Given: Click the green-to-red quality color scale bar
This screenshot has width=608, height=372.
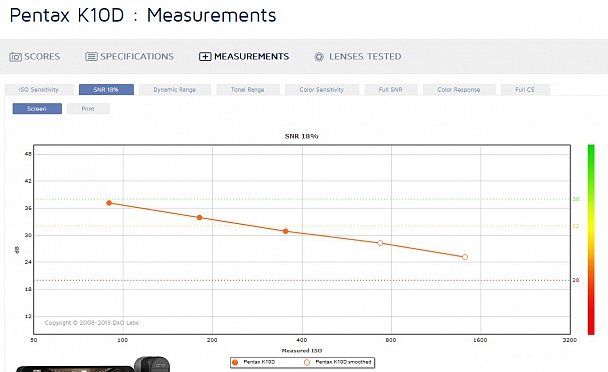Looking at the screenshot, I should coord(591,239).
